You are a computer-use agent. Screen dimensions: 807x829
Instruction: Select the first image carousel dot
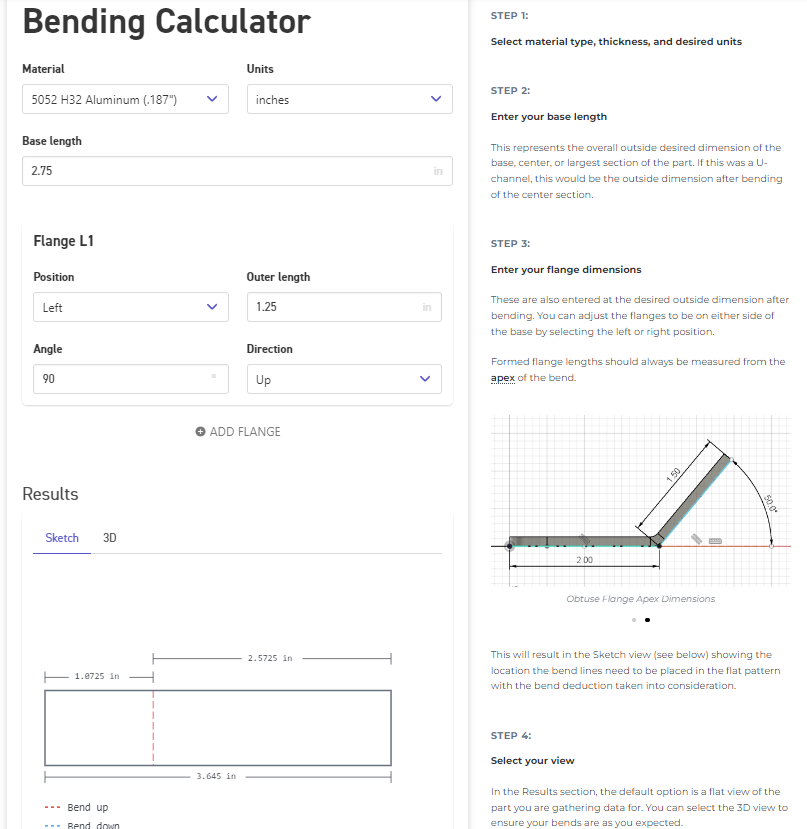(x=634, y=620)
